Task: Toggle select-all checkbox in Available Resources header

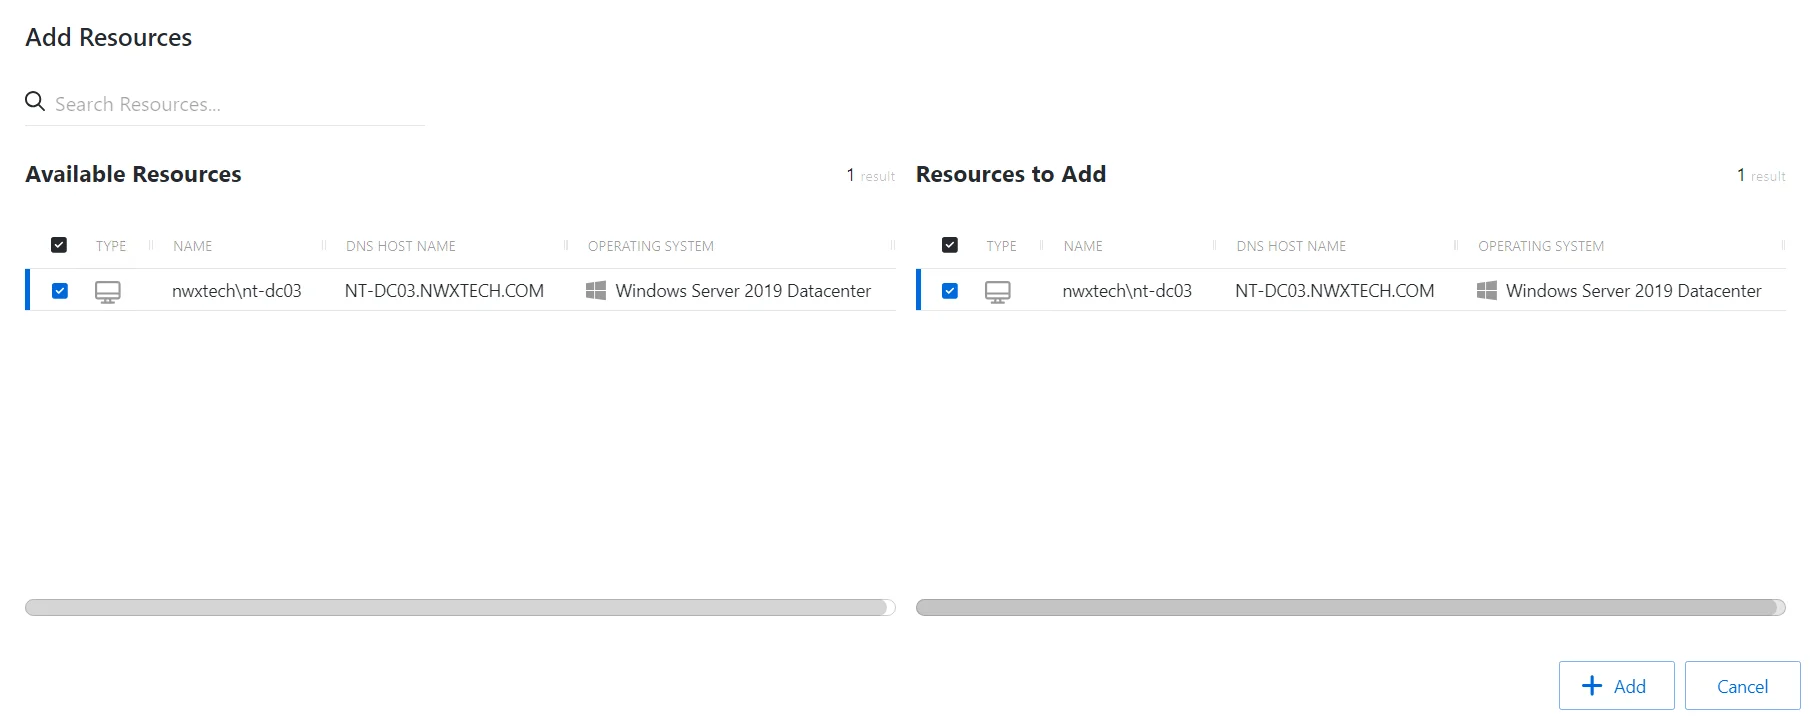Action: (59, 245)
